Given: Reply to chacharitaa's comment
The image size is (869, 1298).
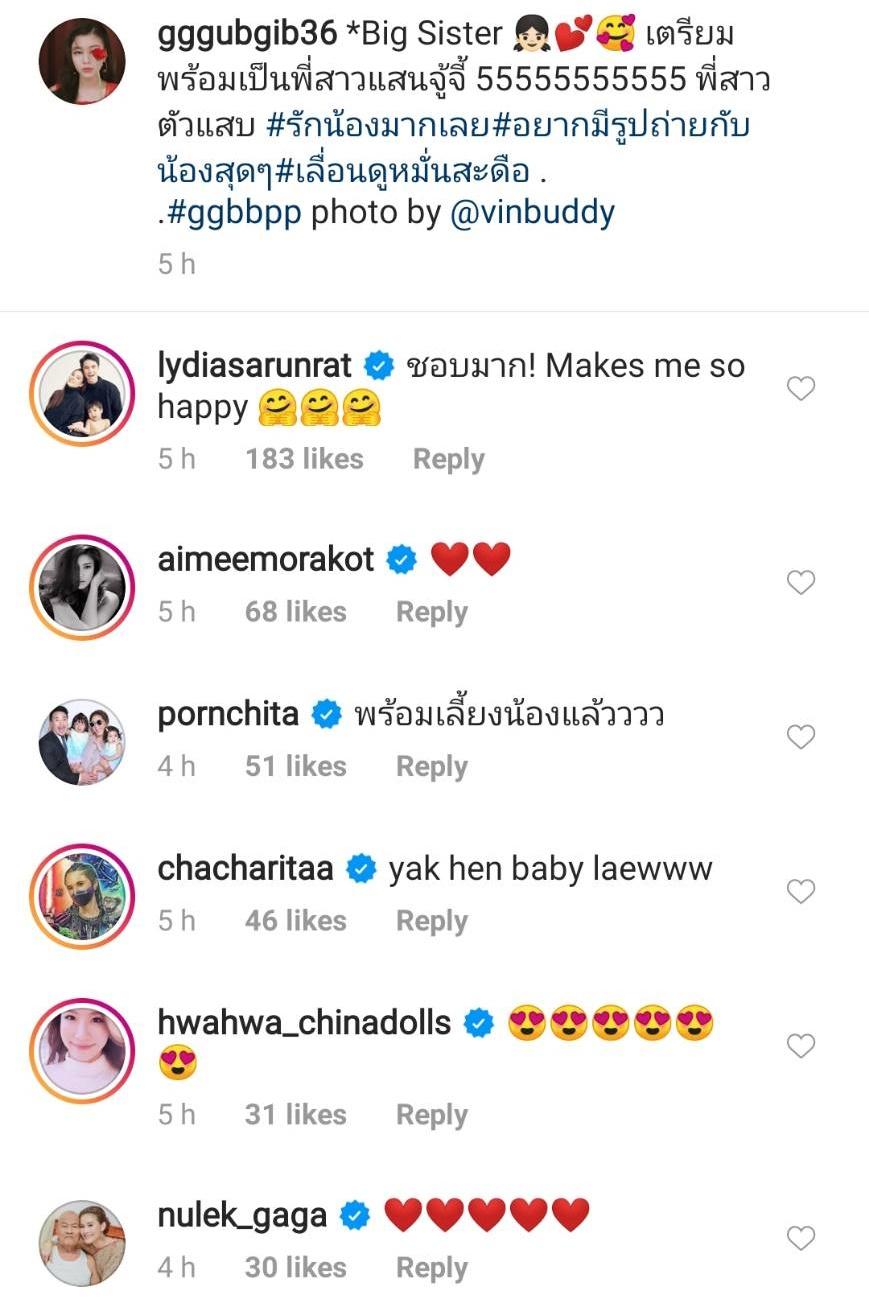Looking at the screenshot, I should point(431,920).
